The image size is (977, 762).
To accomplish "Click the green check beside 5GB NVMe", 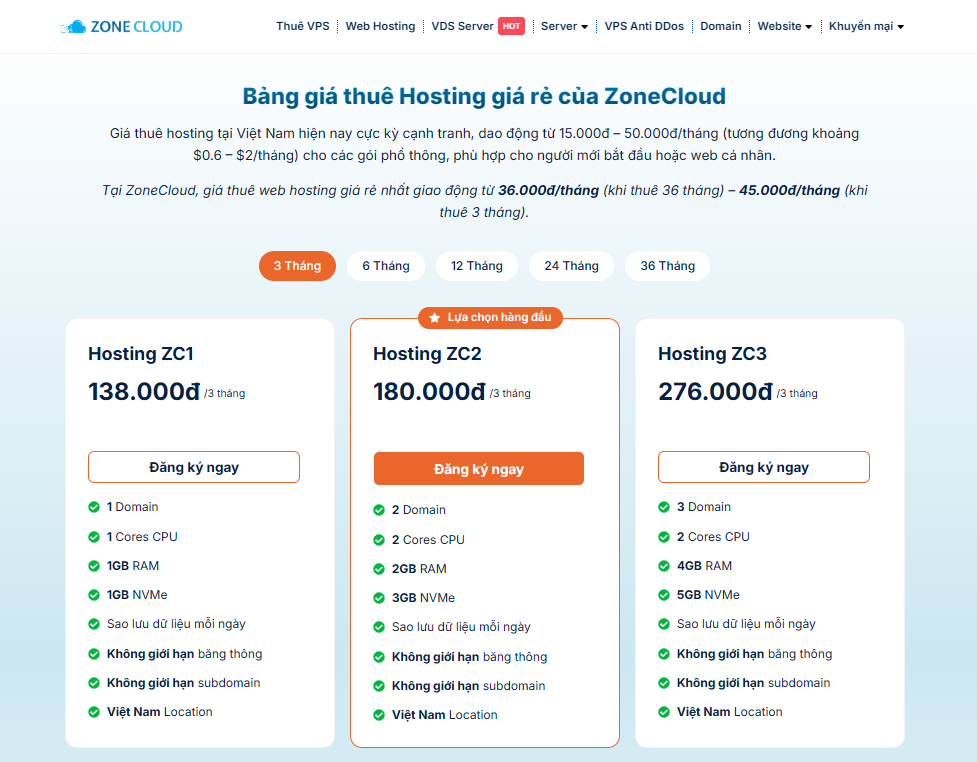I will (x=664, y=595).
